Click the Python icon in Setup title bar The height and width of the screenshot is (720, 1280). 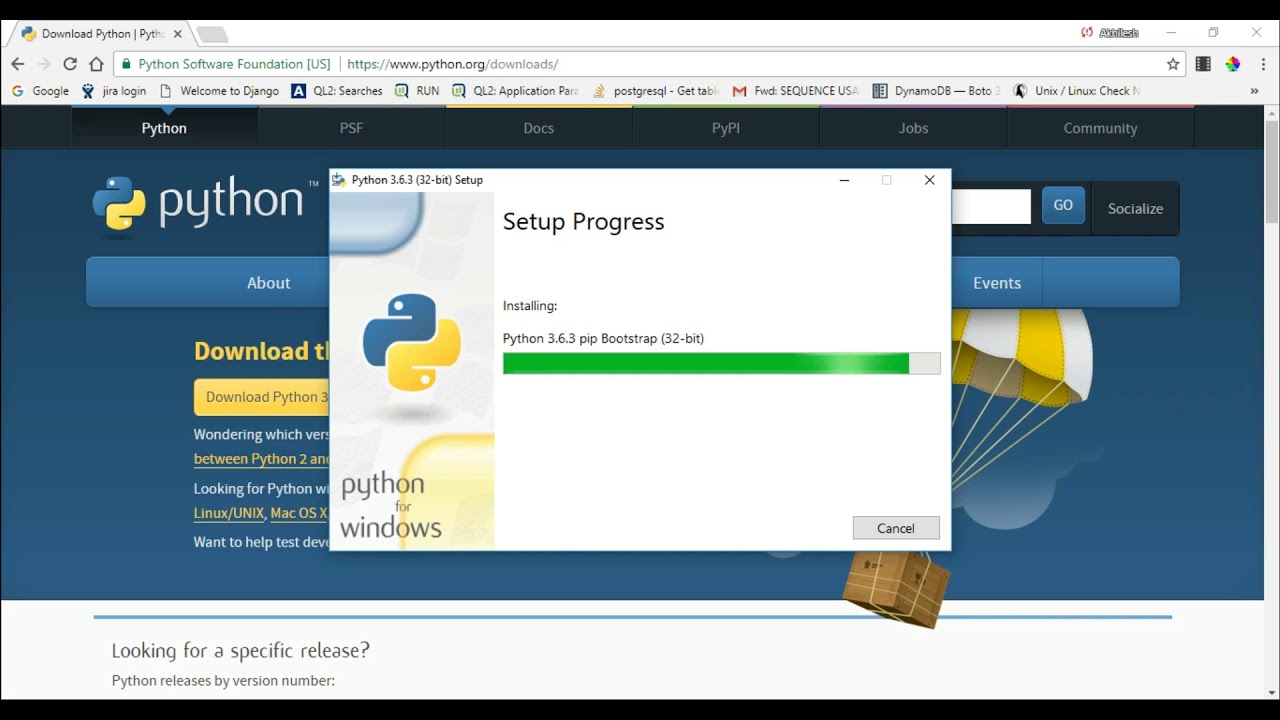(339, 180)
